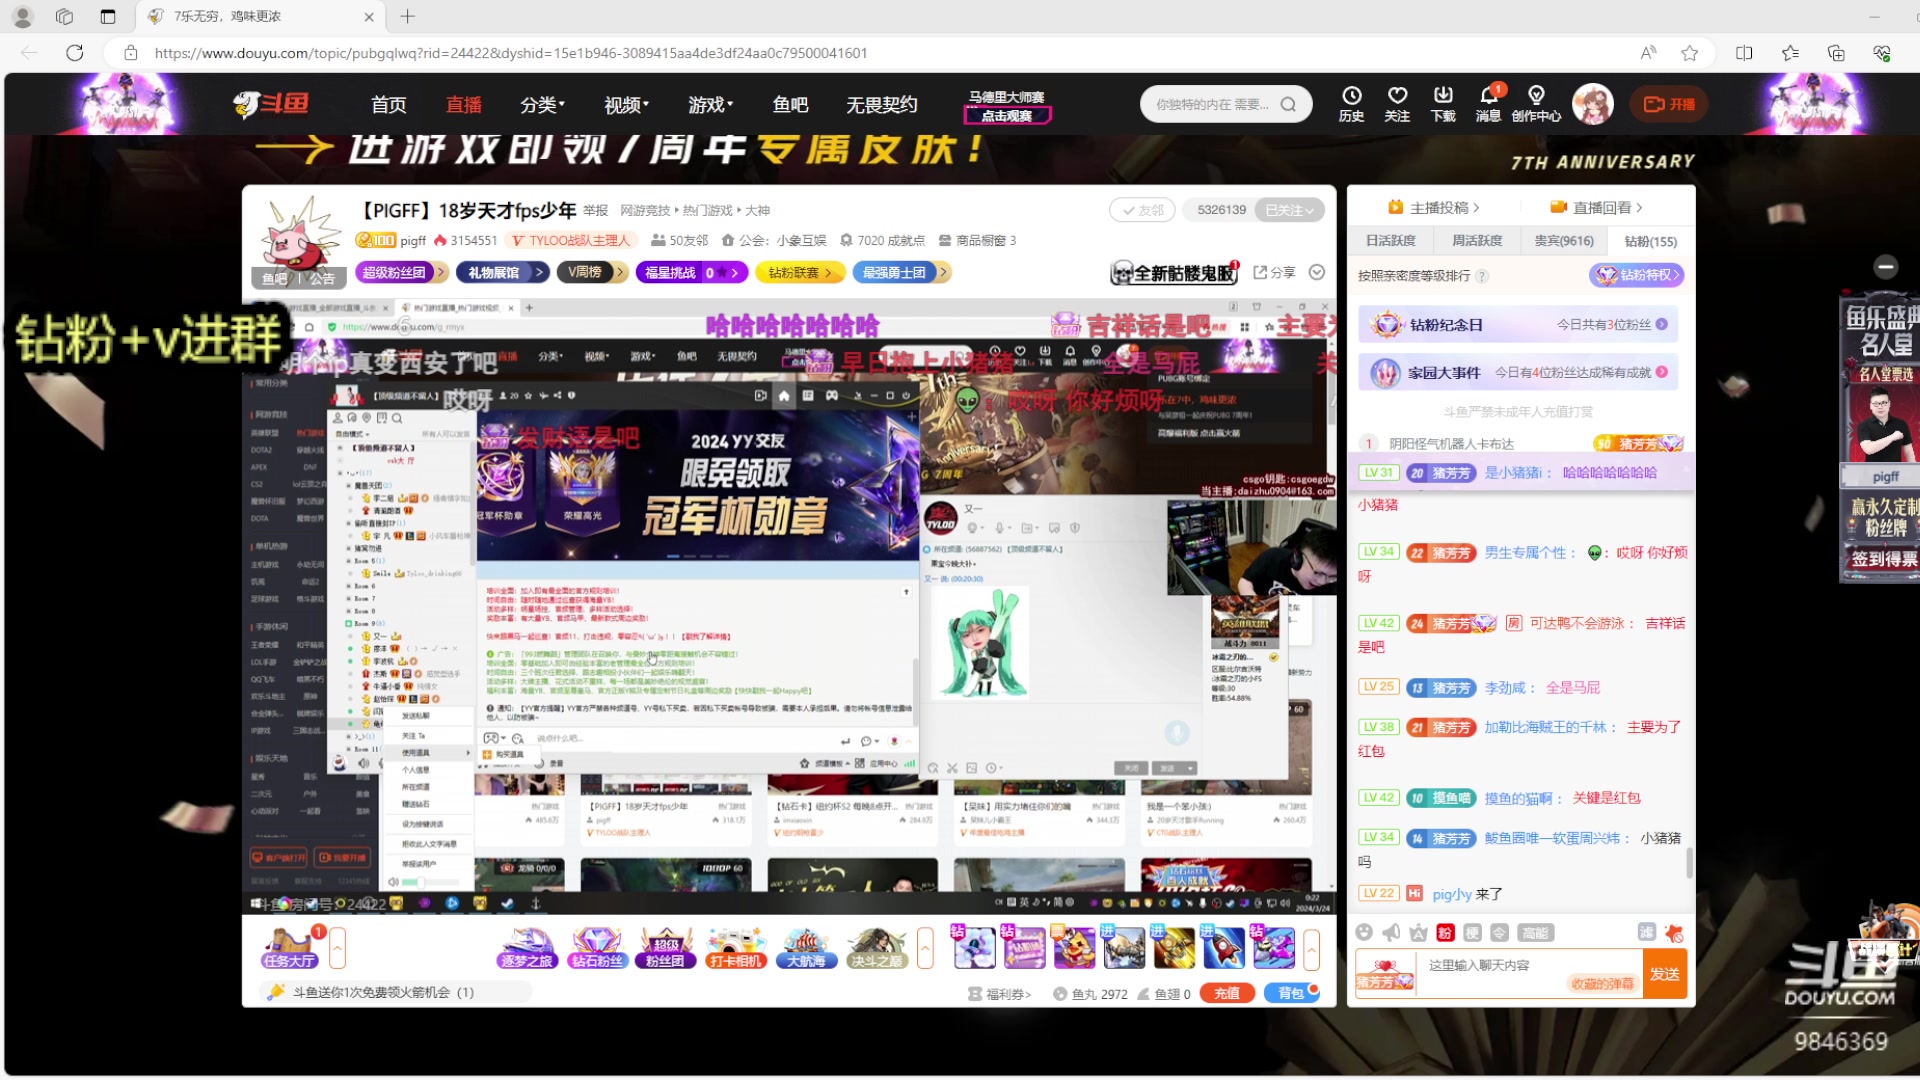Expand the circled chevron beside 分享
The image size is (1920, 1080).
tap(1317, 272)
